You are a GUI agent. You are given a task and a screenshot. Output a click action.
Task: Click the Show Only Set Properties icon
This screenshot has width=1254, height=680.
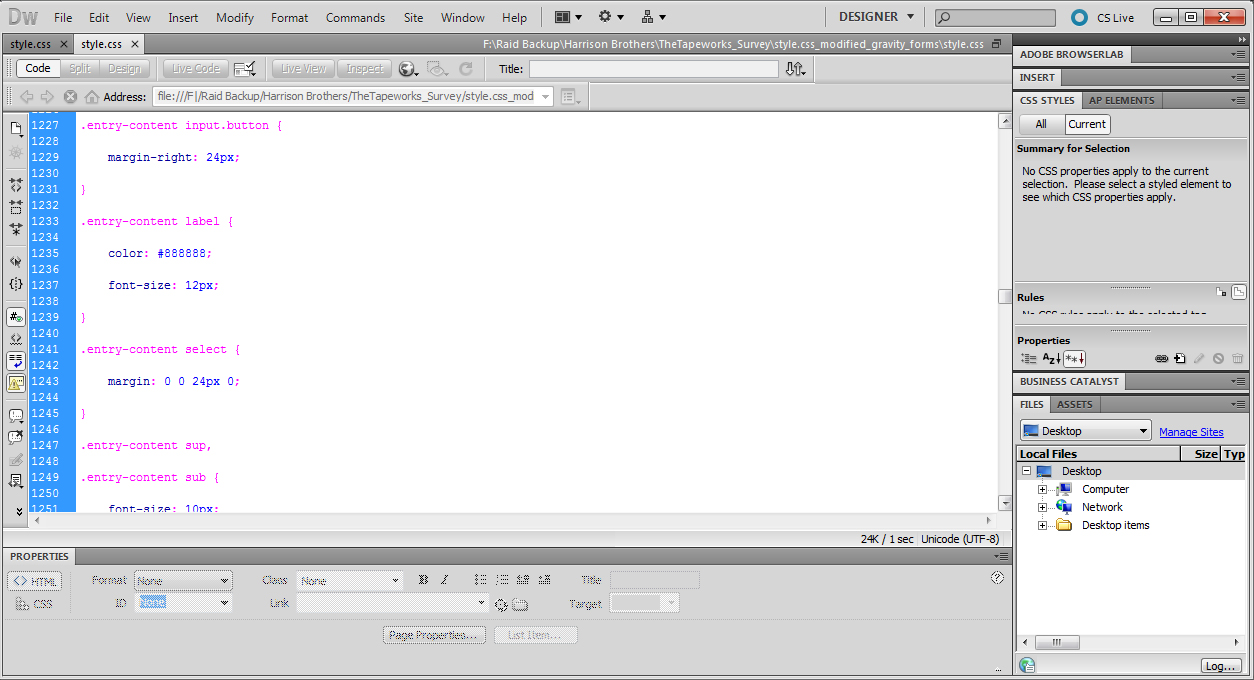[x=1074, y=358]
